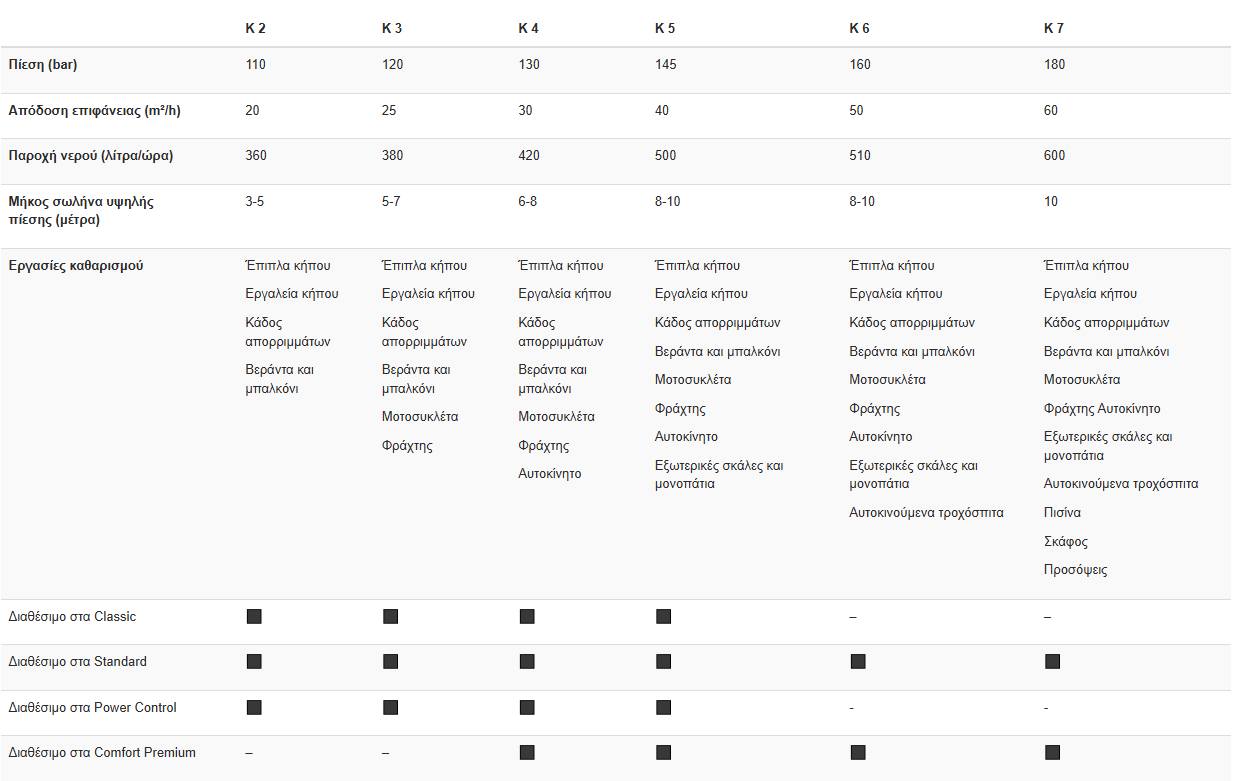Click the Standard availability square for K 7
Screen dimensions: 1233x781
click(1052, 662)
